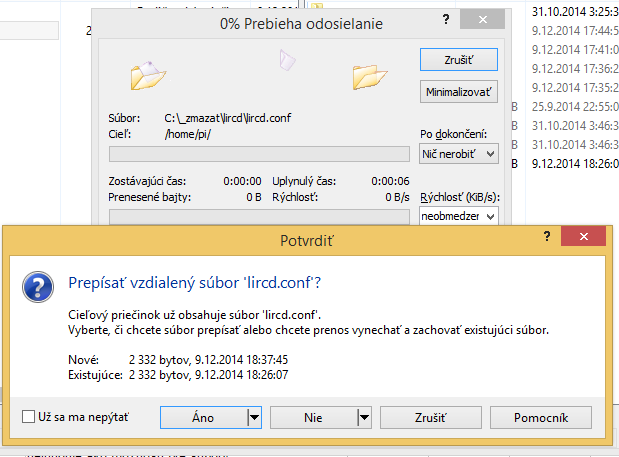Image resolution: width=619 pixels, height=457 pixels.
Task: Click the destination folder icon in transfer dialog
Action: (369, 75)
